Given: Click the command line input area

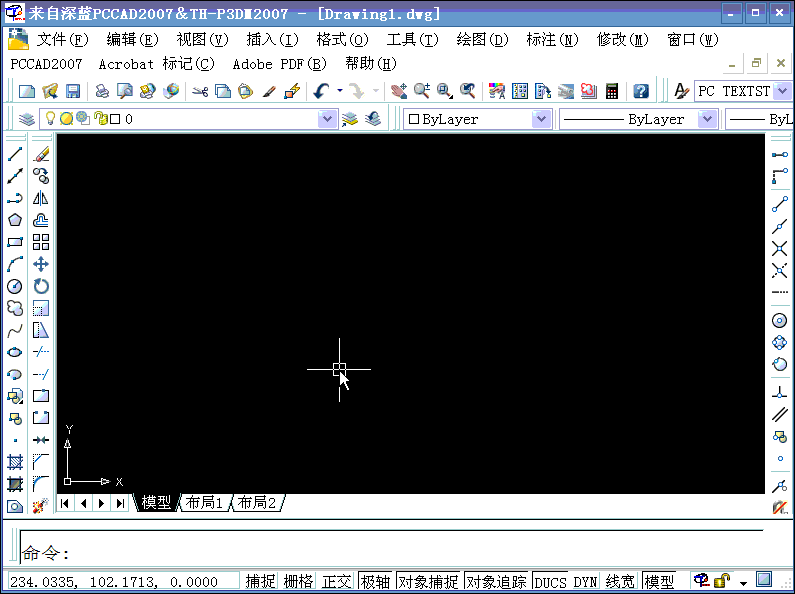Looking at the screenshot, I should [x=391, y=554].
